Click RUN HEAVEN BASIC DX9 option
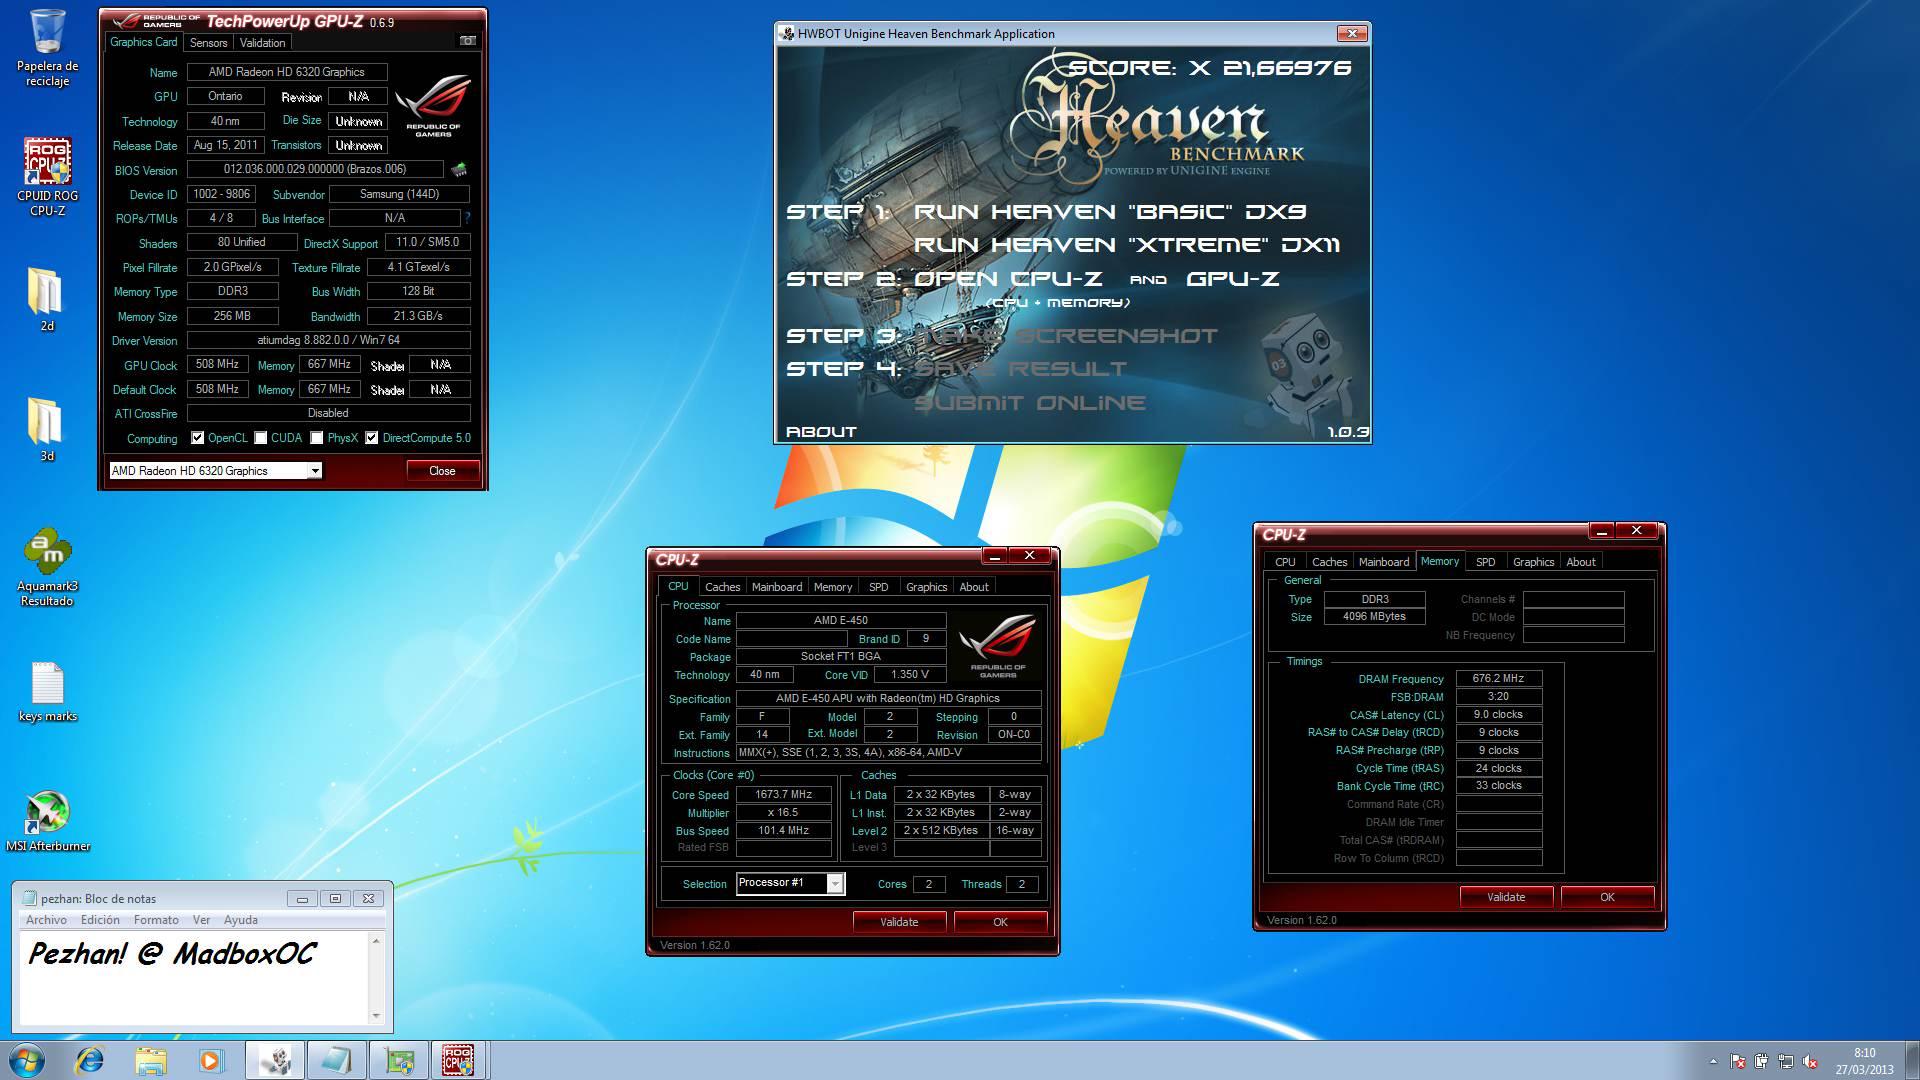Screen dimensions: 1920x1080 pos(1110,211)
